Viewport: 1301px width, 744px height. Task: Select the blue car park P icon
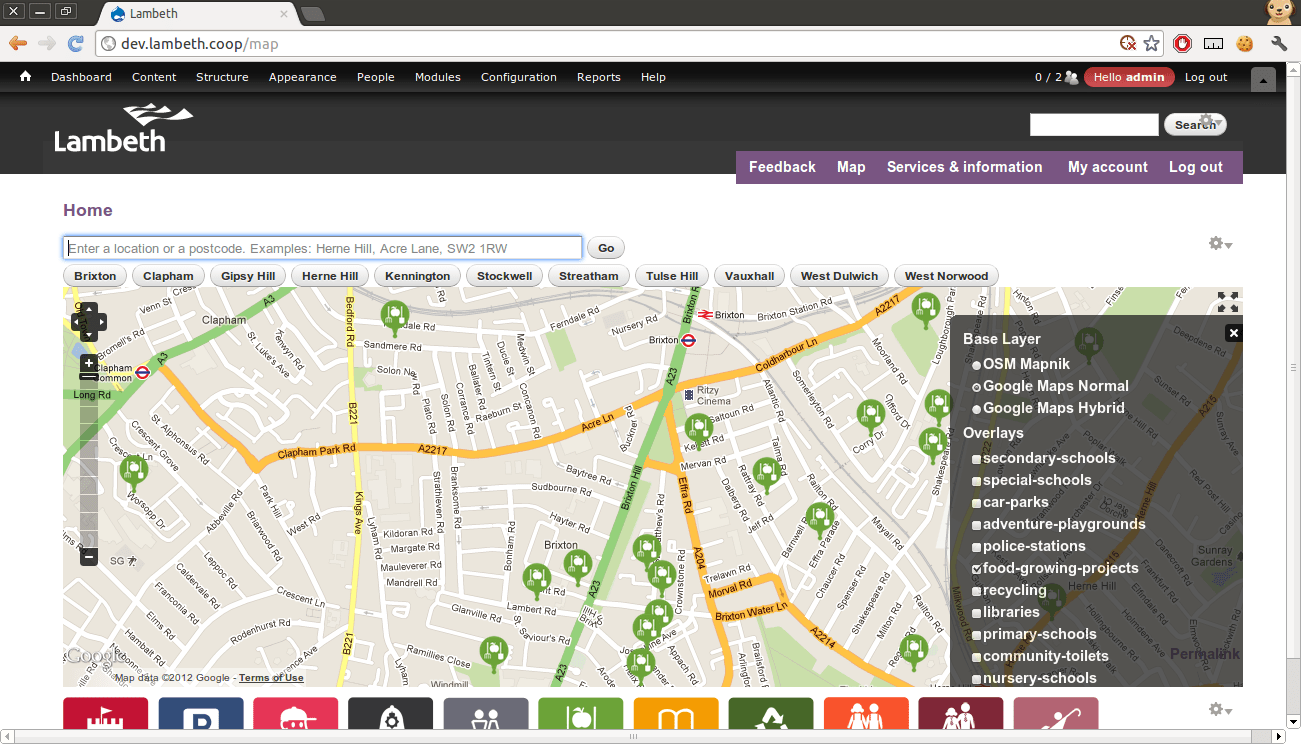coord(200,715)
